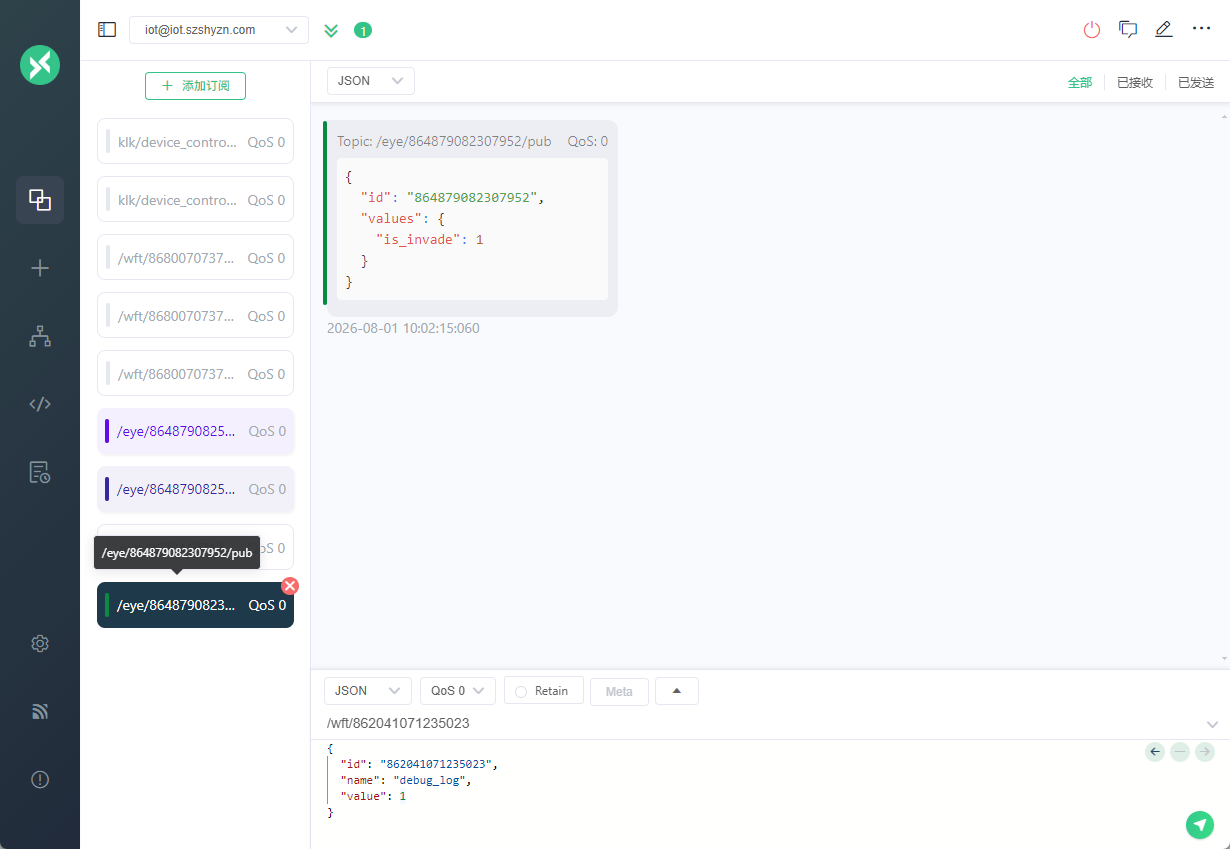Select the highlighted /eye/8648790823... subscription
This screenshot has width=1230, height=849.
[x=195, y=605]
